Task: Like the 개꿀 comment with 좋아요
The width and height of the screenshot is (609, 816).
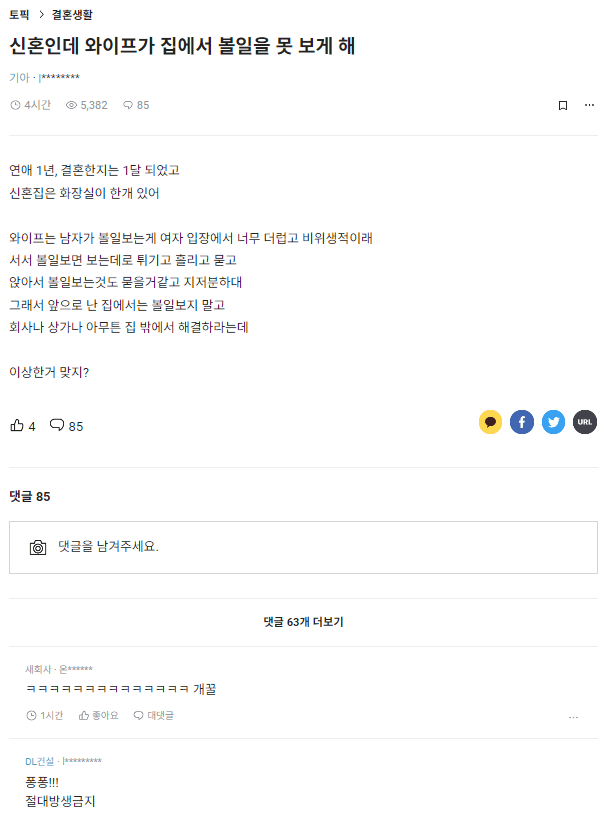Action: [x=98, y=716]
